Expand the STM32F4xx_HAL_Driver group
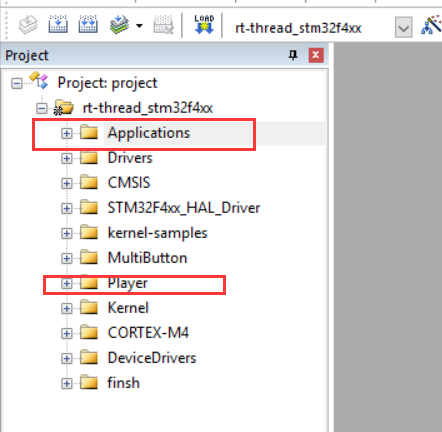The width and height of the screenshot is (442, 432). click(x=67, y=208)
